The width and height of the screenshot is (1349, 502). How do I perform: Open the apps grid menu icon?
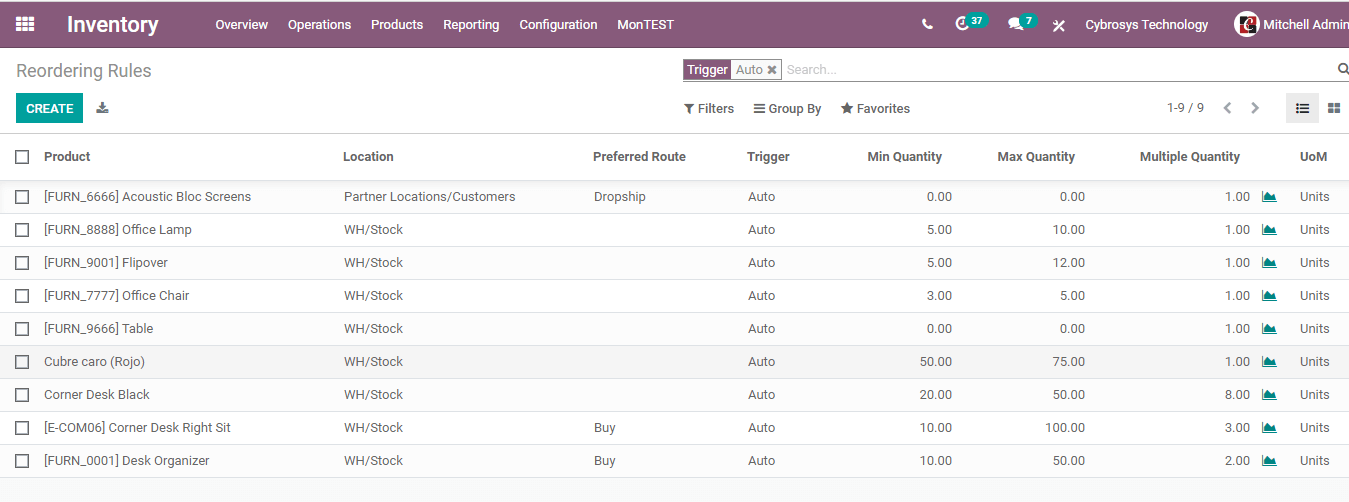[25, 24]
